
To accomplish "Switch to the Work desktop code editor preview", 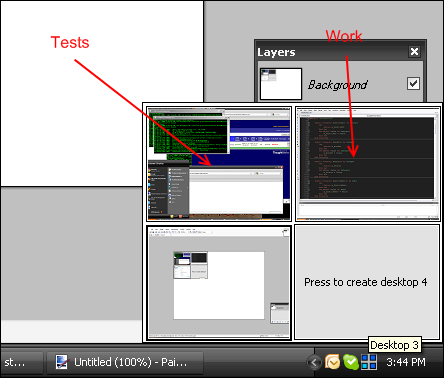I will tap(368, 164).
